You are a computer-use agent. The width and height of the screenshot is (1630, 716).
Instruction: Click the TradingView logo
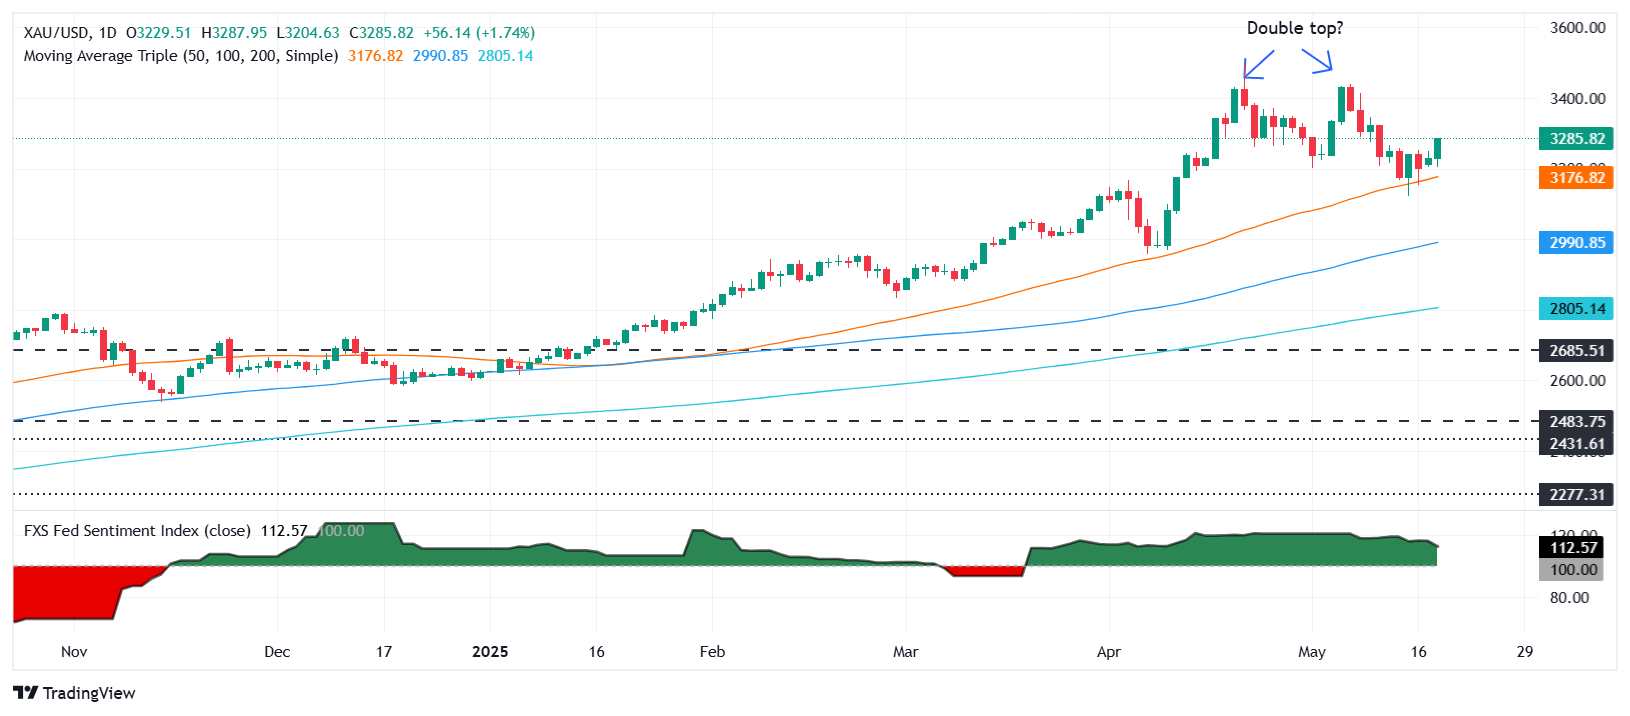[x=75, y=693]
